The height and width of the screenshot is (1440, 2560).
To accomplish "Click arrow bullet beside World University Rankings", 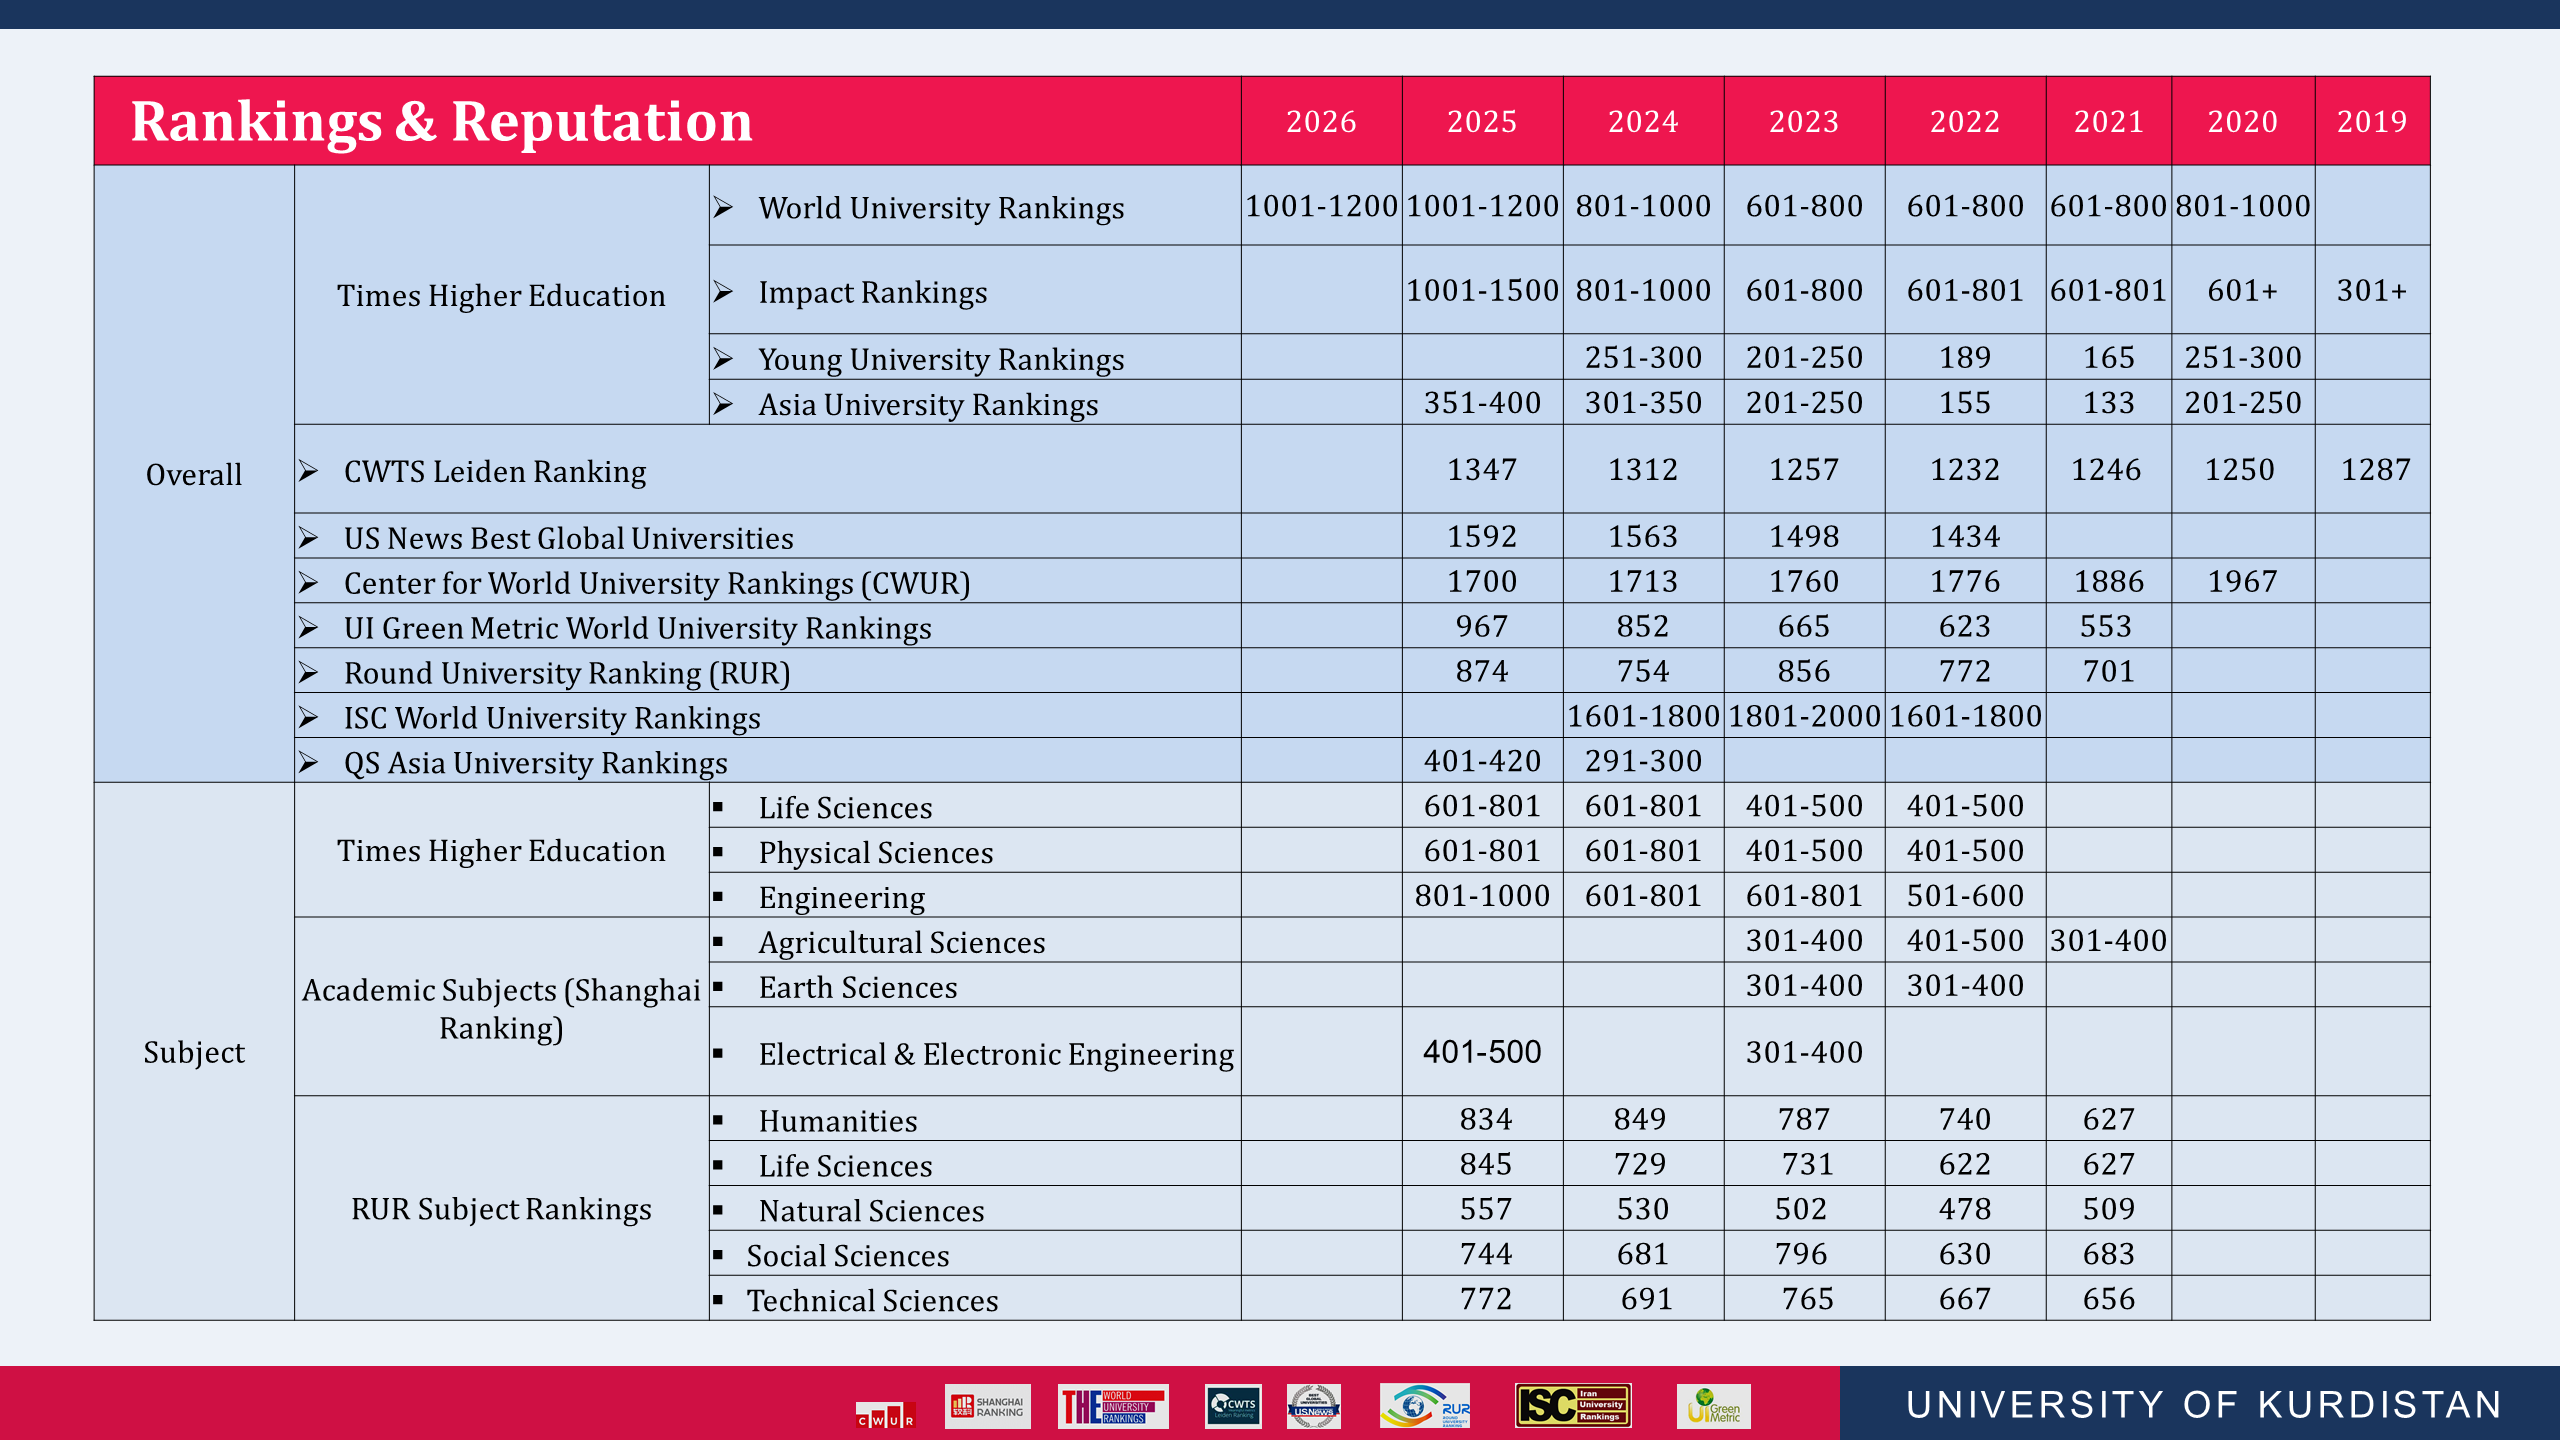I will (724, 208).
